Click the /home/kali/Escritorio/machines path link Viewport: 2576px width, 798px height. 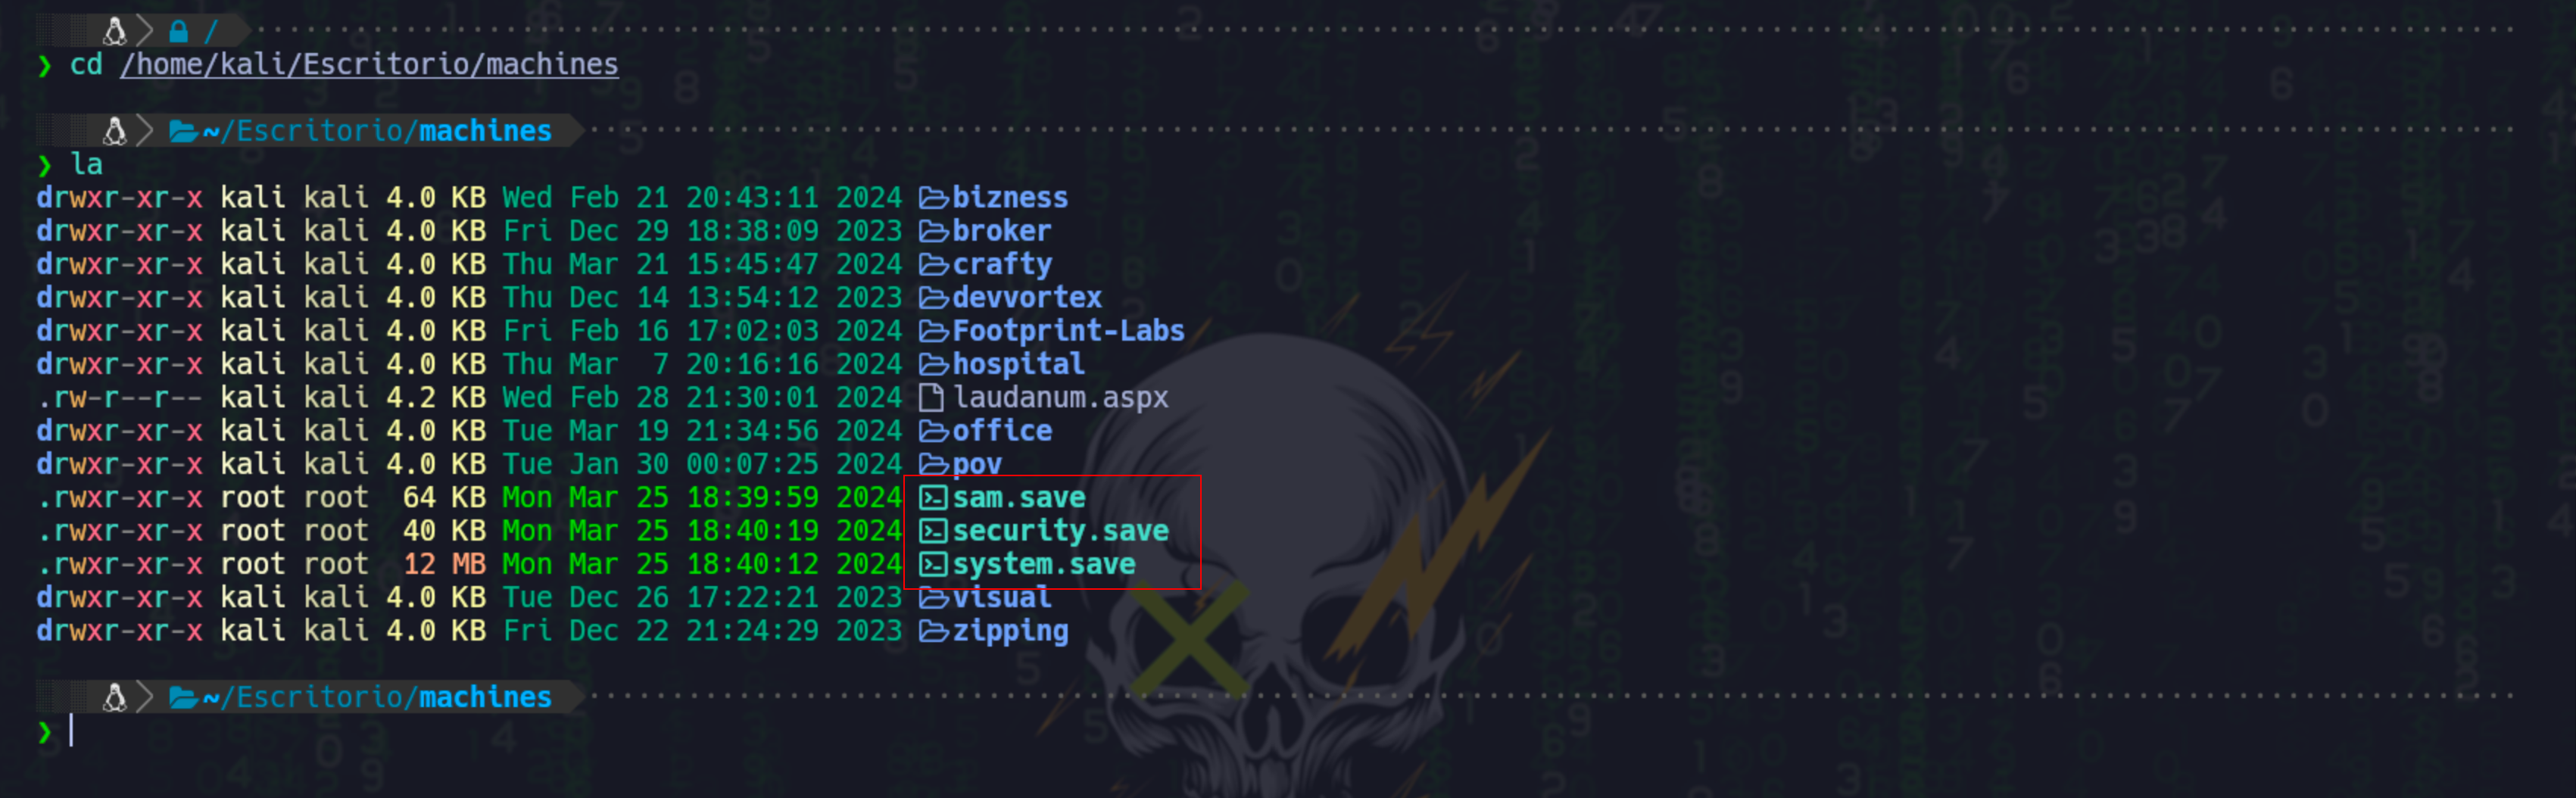(369, 65)
